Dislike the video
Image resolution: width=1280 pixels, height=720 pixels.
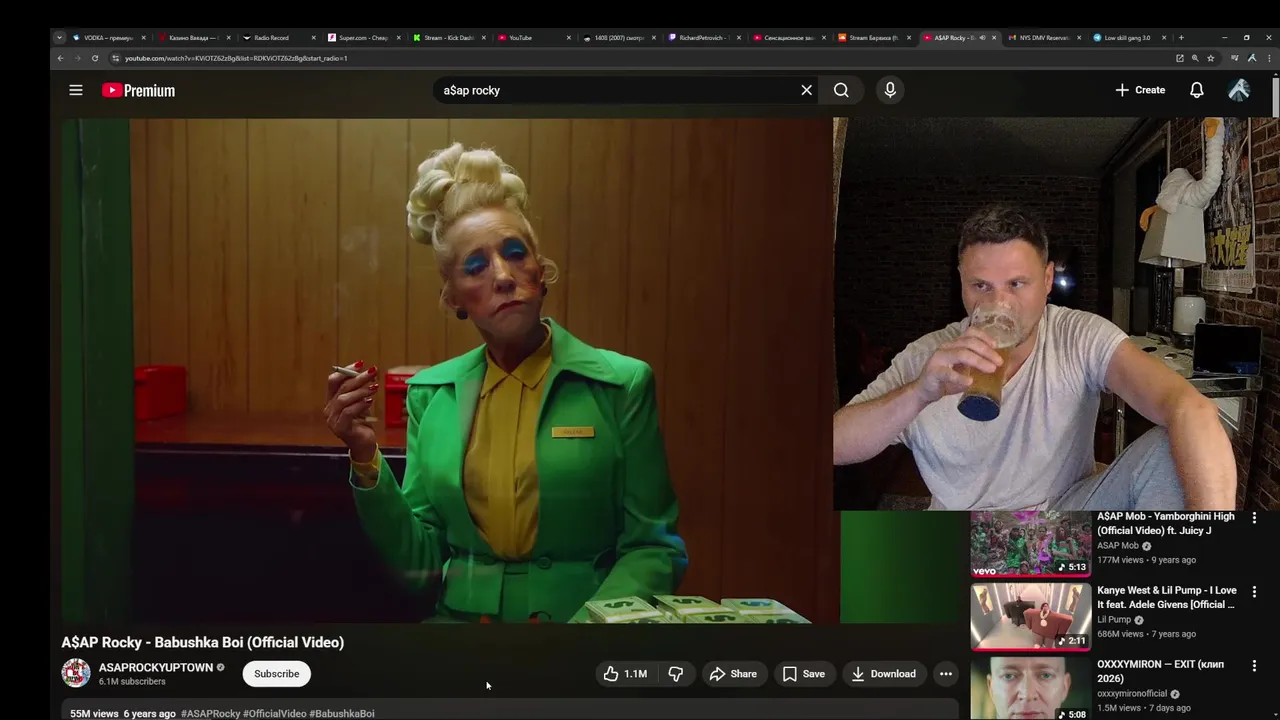click(676, 674)
